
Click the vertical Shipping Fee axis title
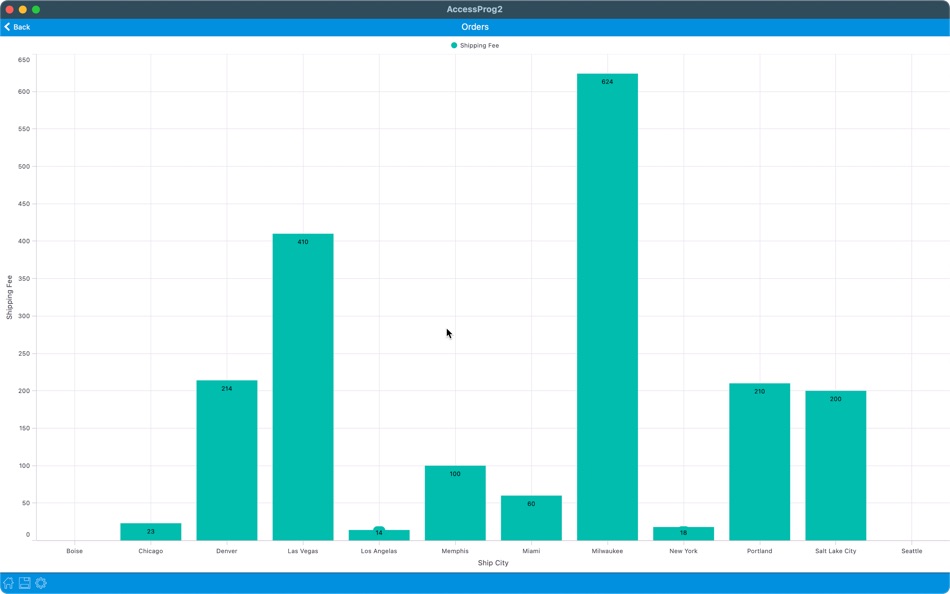pyautogui.click(x=9, y=297)
